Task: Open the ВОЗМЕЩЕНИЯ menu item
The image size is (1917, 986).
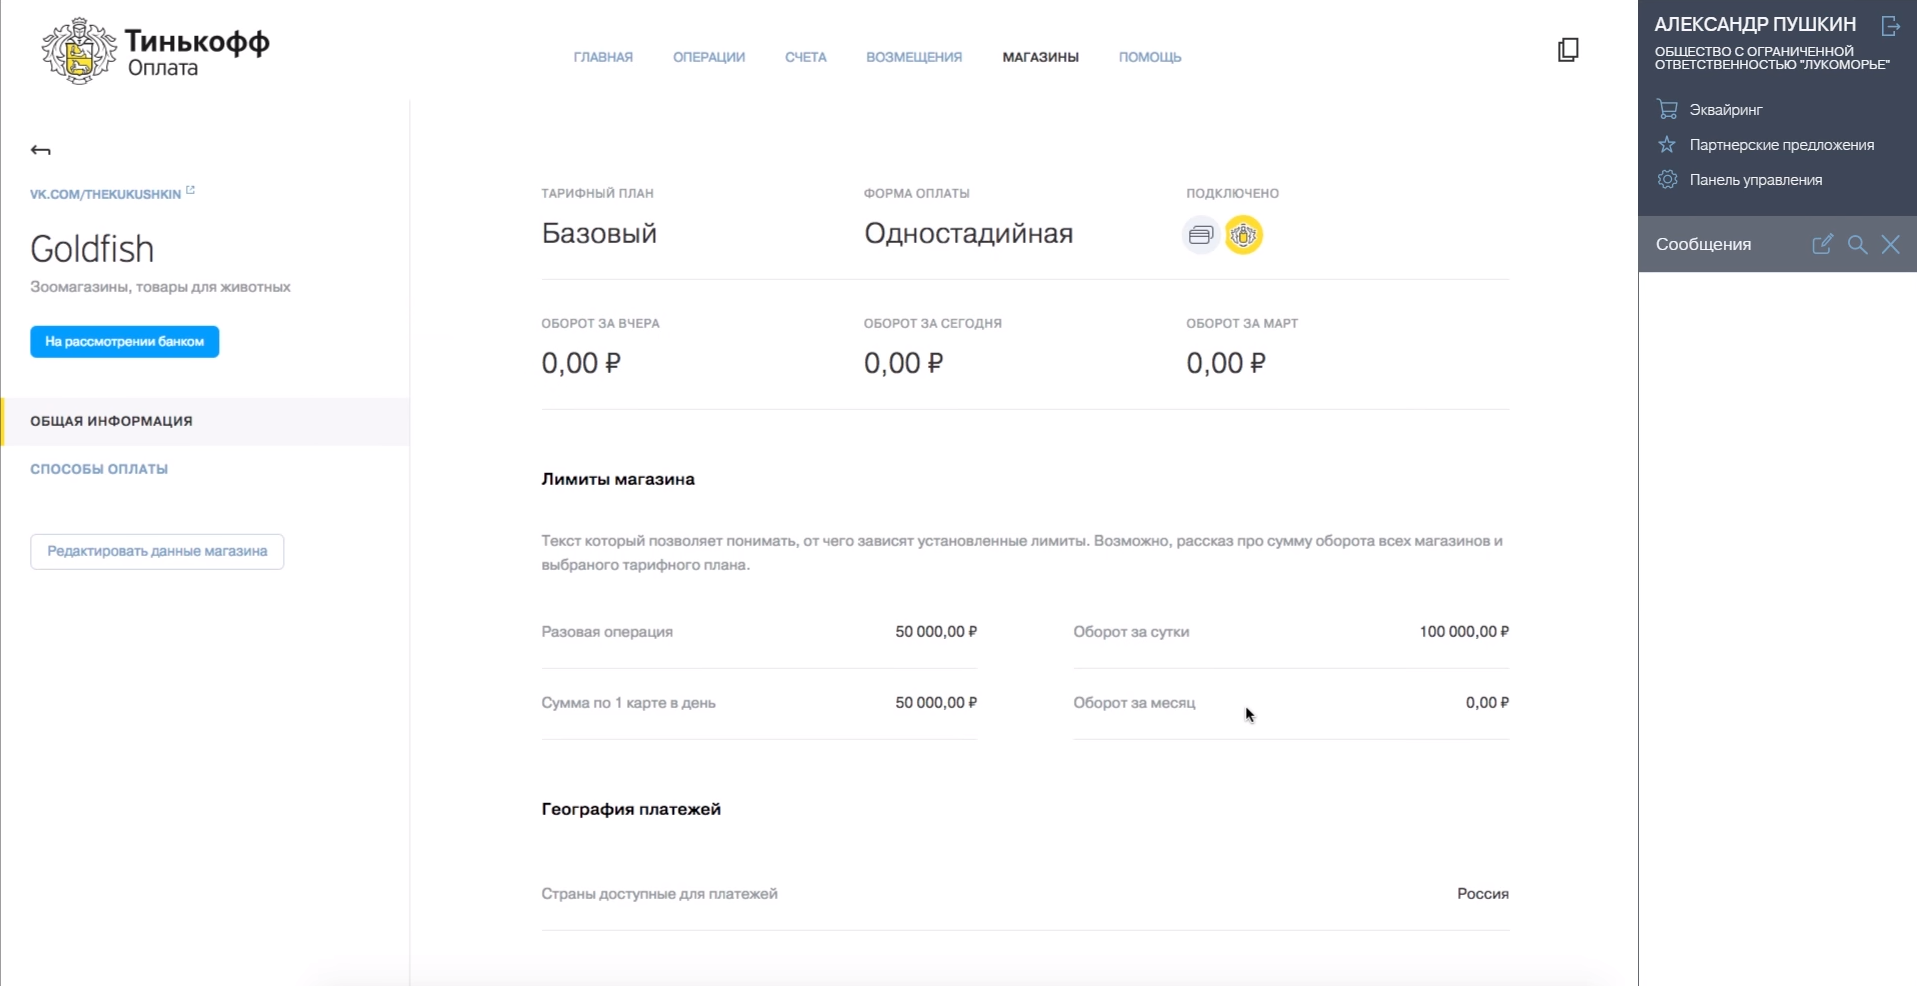Action: point(914,57)
